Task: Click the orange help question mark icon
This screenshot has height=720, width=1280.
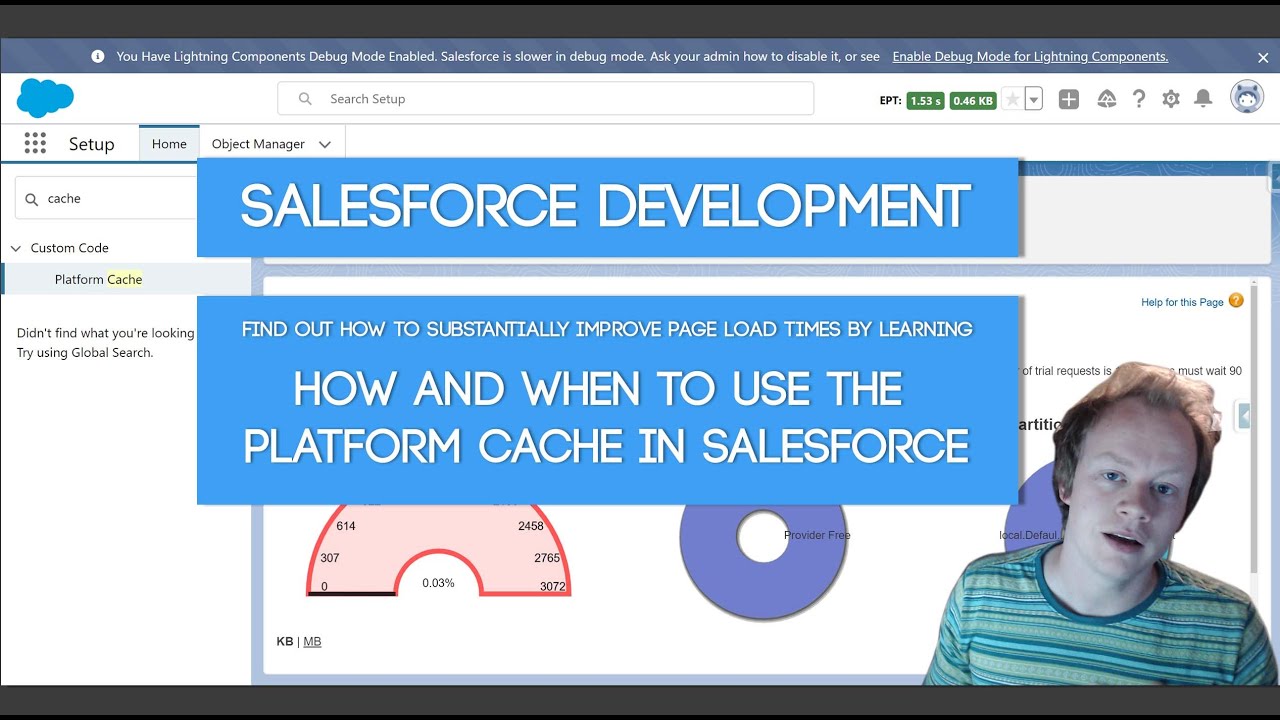Action: point(1236,300)
